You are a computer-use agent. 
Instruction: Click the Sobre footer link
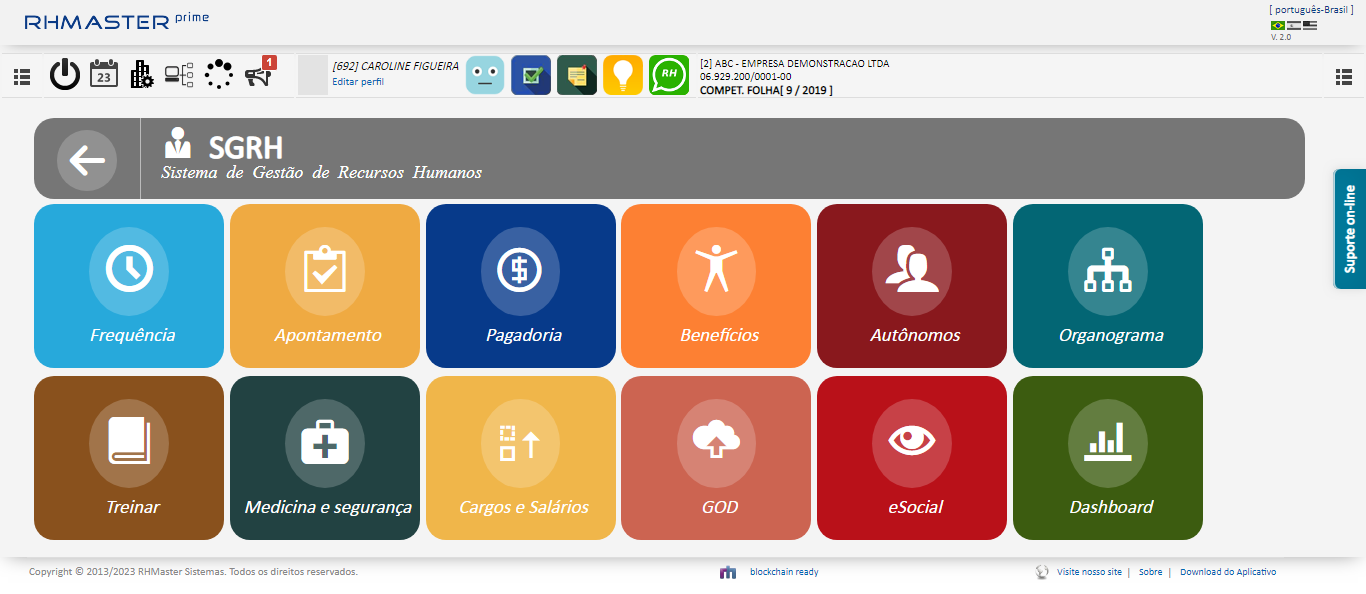point(1150,572)
